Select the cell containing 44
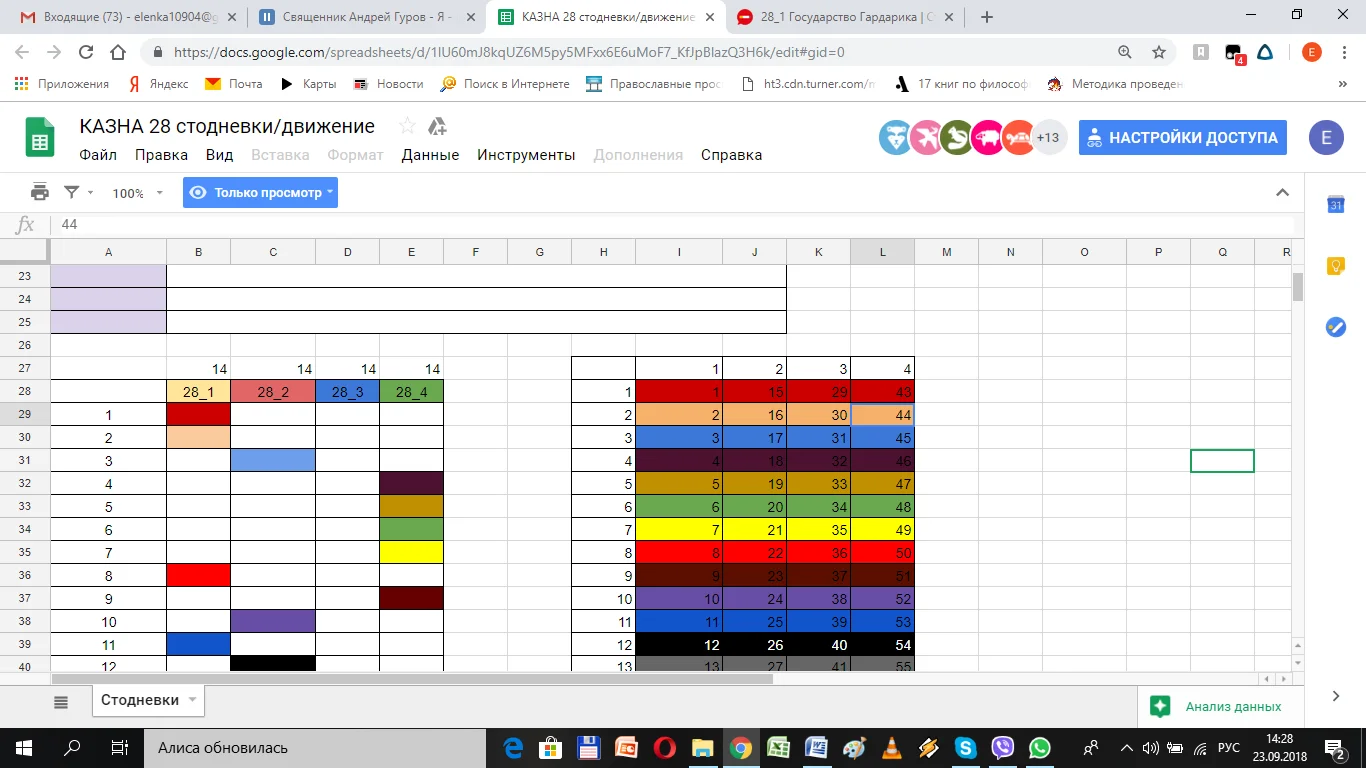 click(x=882, y=415)
